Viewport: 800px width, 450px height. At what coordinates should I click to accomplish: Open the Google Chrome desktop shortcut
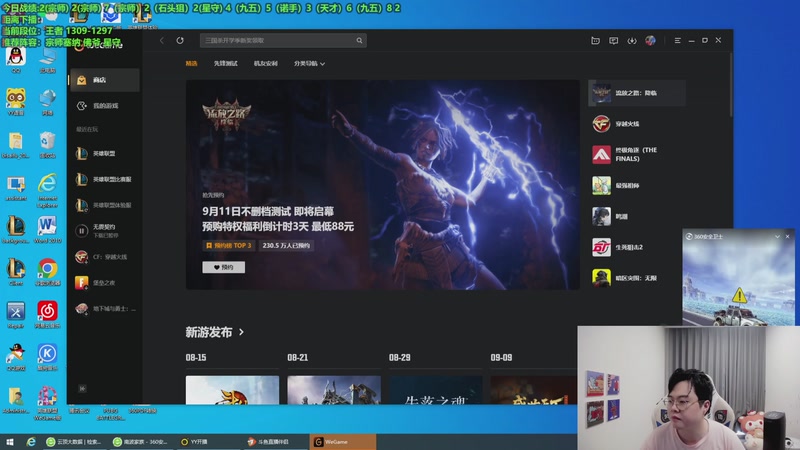(x=47, y=272)
